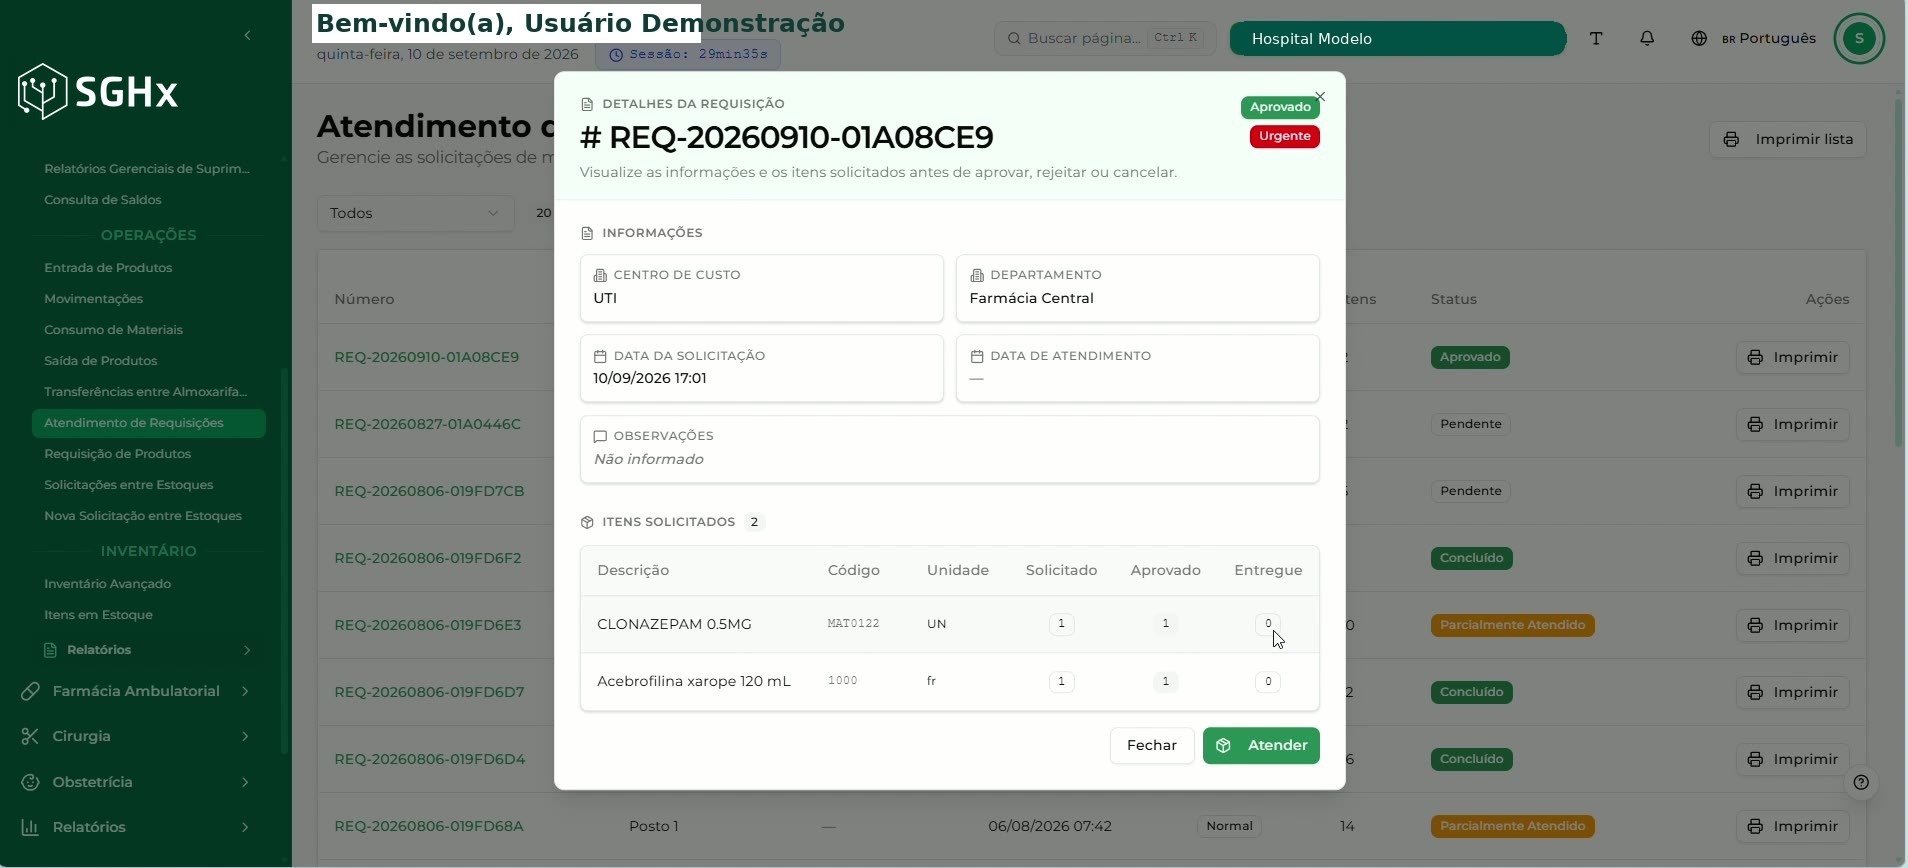Viewport: 1908px width, 868px height.
Task: Print the REQ-20260806-019FD6E3 row
Action: [1792, 625]
